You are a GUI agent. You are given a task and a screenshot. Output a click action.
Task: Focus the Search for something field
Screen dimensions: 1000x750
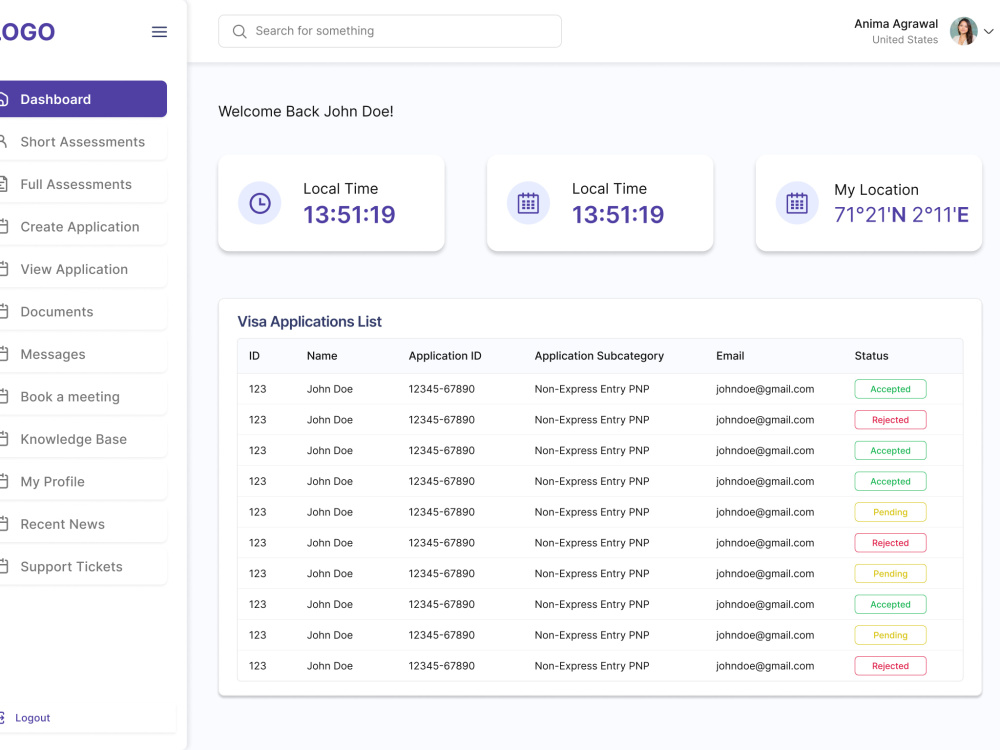click(x=390, y=31)
